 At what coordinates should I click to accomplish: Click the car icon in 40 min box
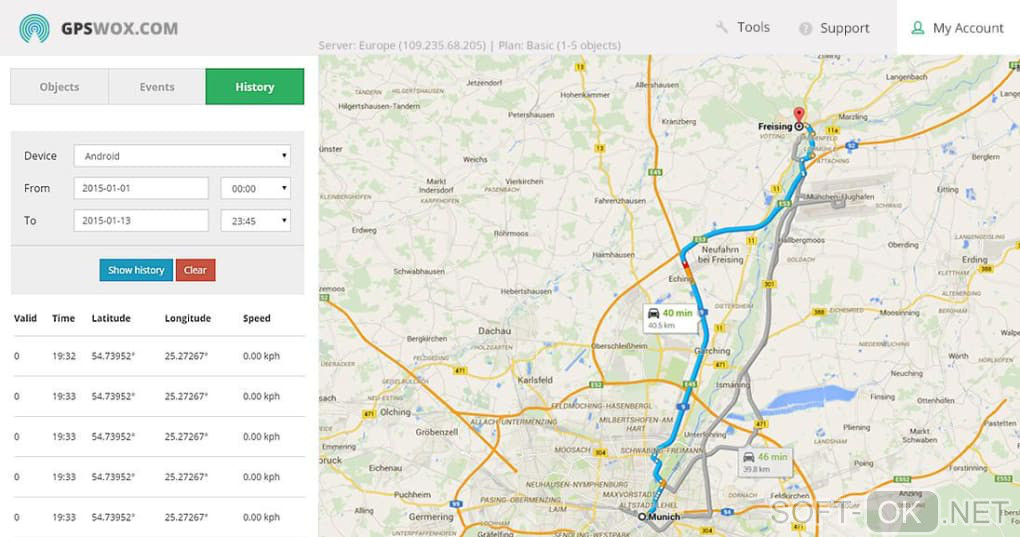(x=654, y=313)
